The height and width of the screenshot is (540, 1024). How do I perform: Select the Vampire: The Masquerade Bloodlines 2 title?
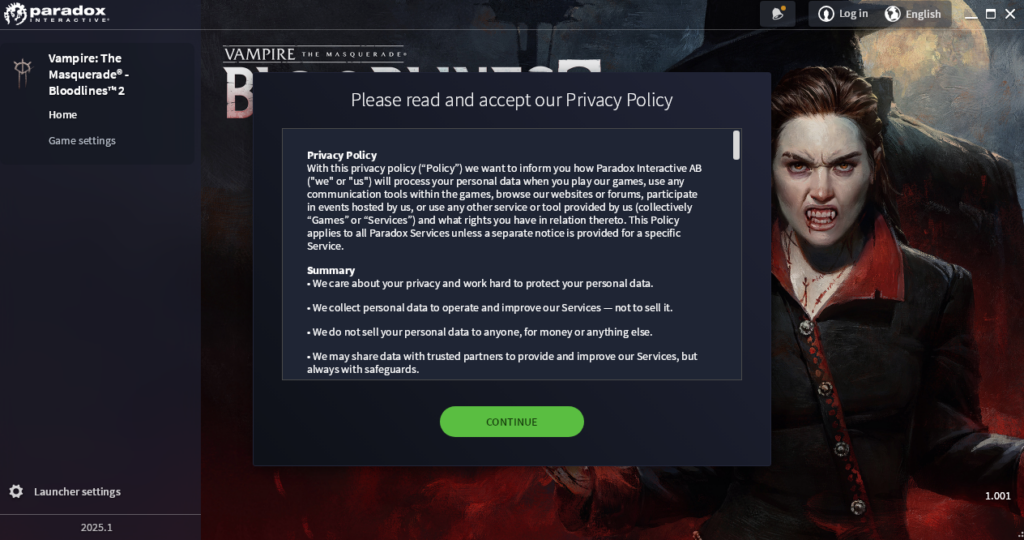pos(88,74)
